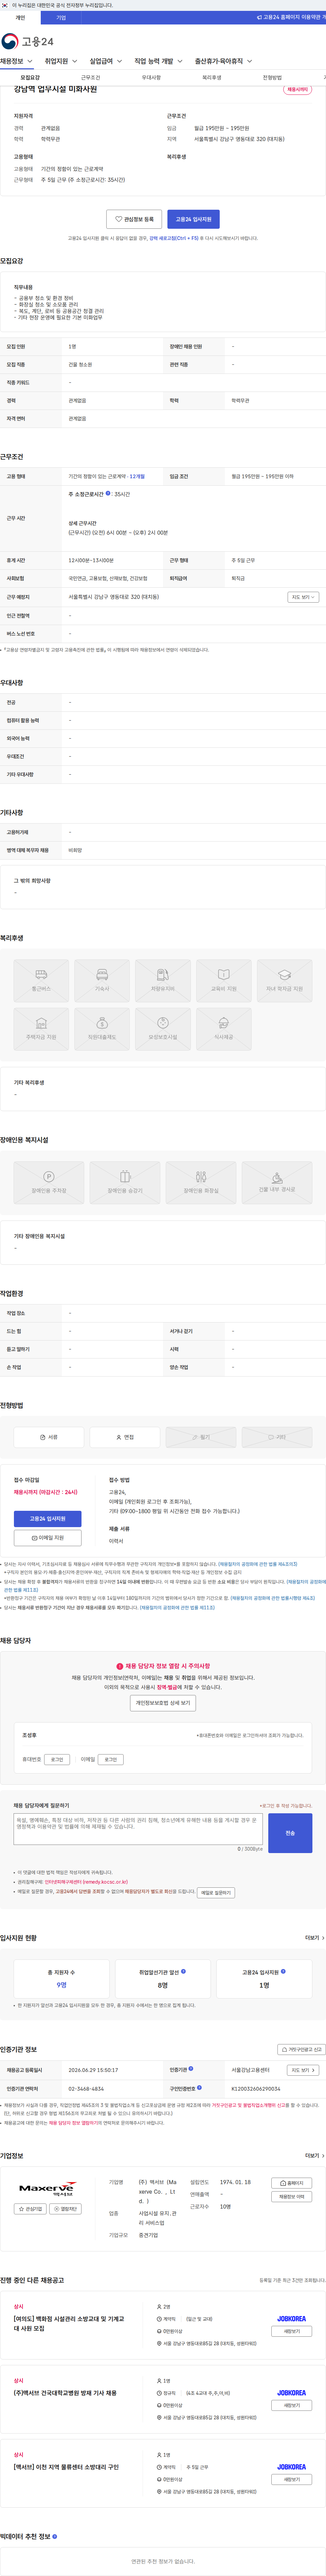Click the 메일로 질문하기 button
Screen dimensions: 326x2576
pyautogui.click(x=216, y=1893)
